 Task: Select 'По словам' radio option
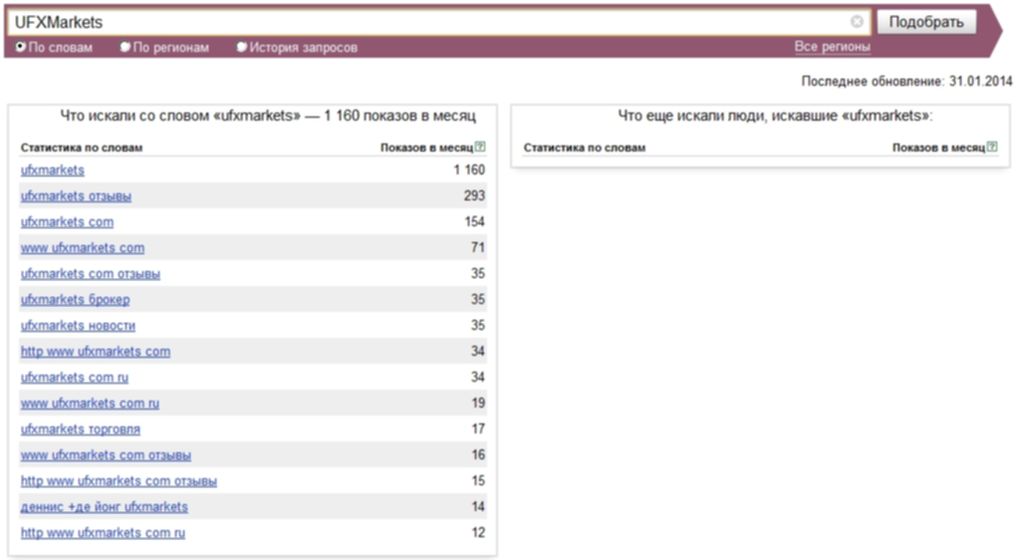(21, 47)
